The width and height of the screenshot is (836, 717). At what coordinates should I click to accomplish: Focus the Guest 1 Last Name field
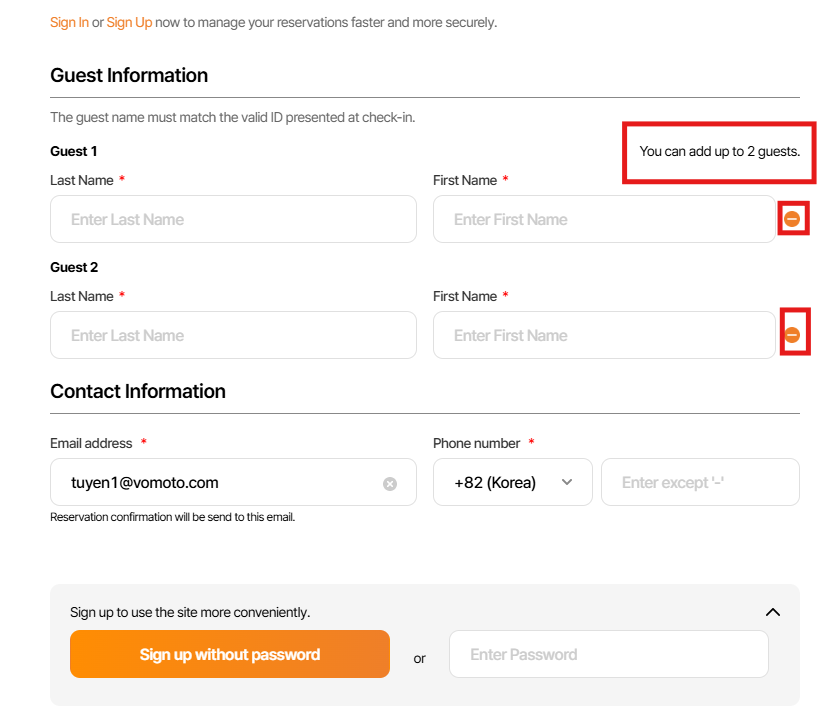tap(233, 219)
